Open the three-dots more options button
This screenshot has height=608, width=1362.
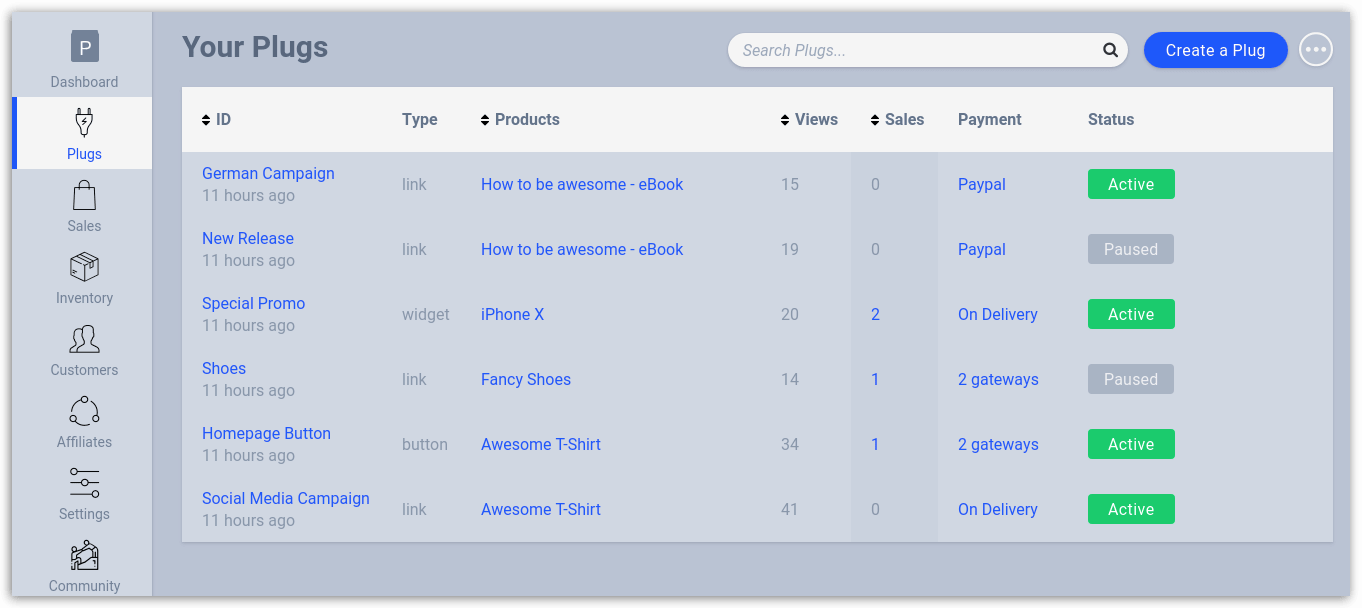pyautogui.click(x=1315, y=50)
